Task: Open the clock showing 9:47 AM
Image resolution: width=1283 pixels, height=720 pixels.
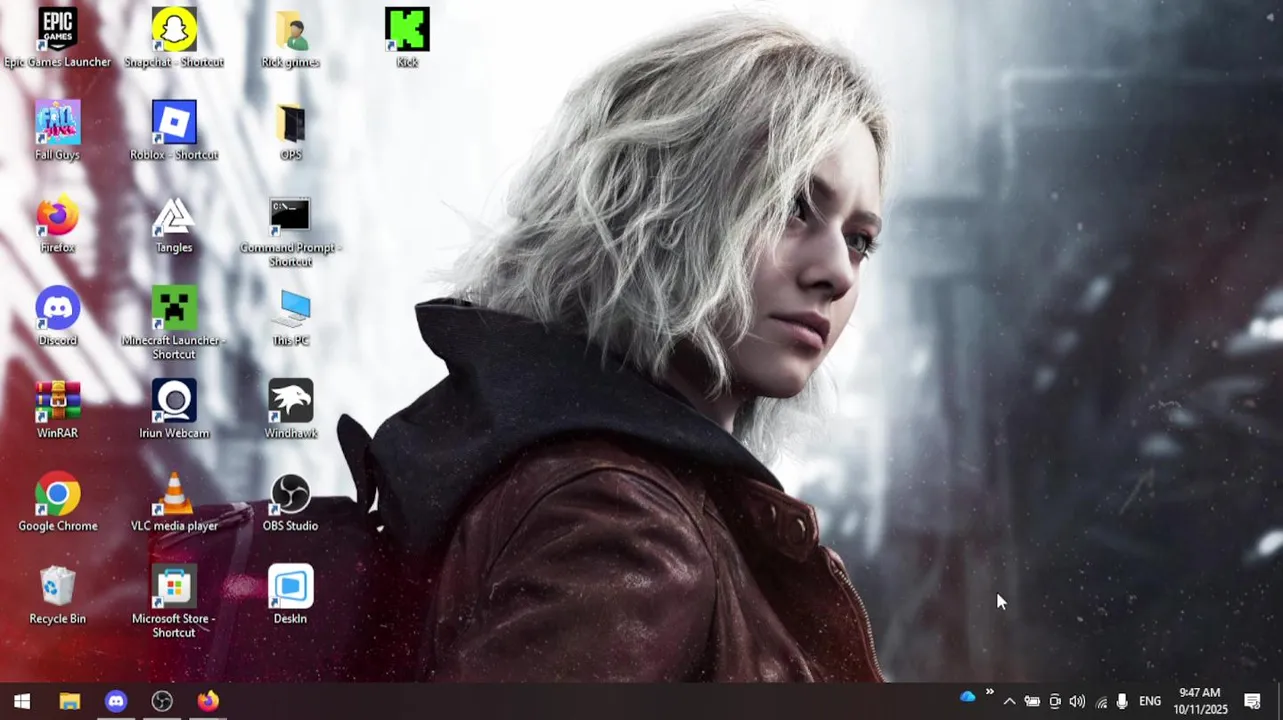Action: pyautogui.click(x=1200, y=701)
